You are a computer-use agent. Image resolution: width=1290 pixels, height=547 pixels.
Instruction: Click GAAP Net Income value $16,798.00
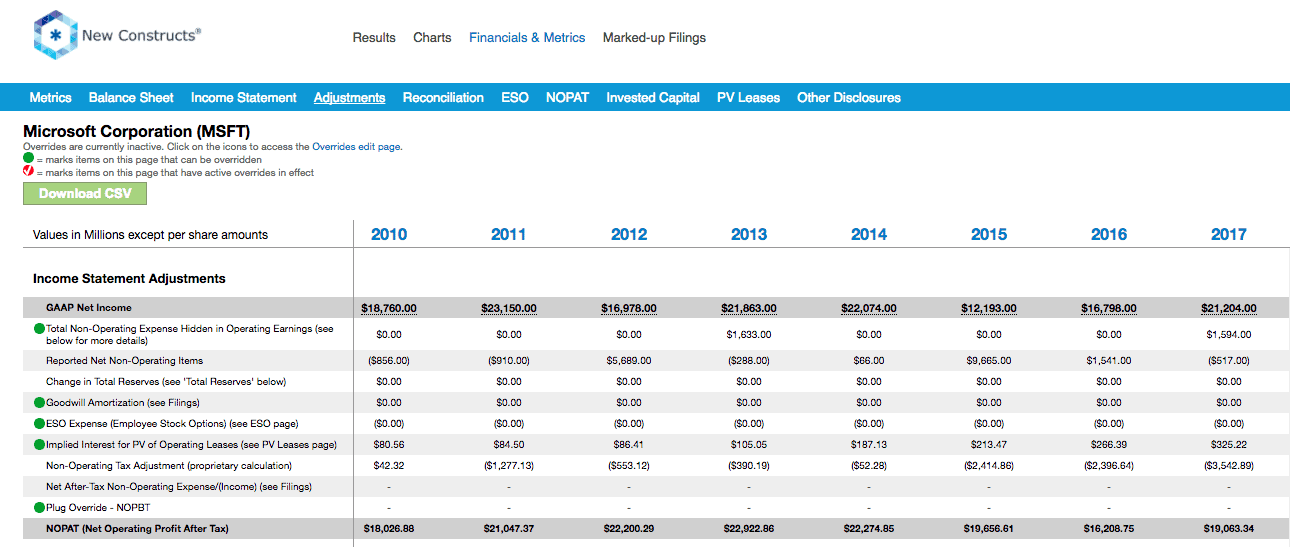pos(1109,308)
